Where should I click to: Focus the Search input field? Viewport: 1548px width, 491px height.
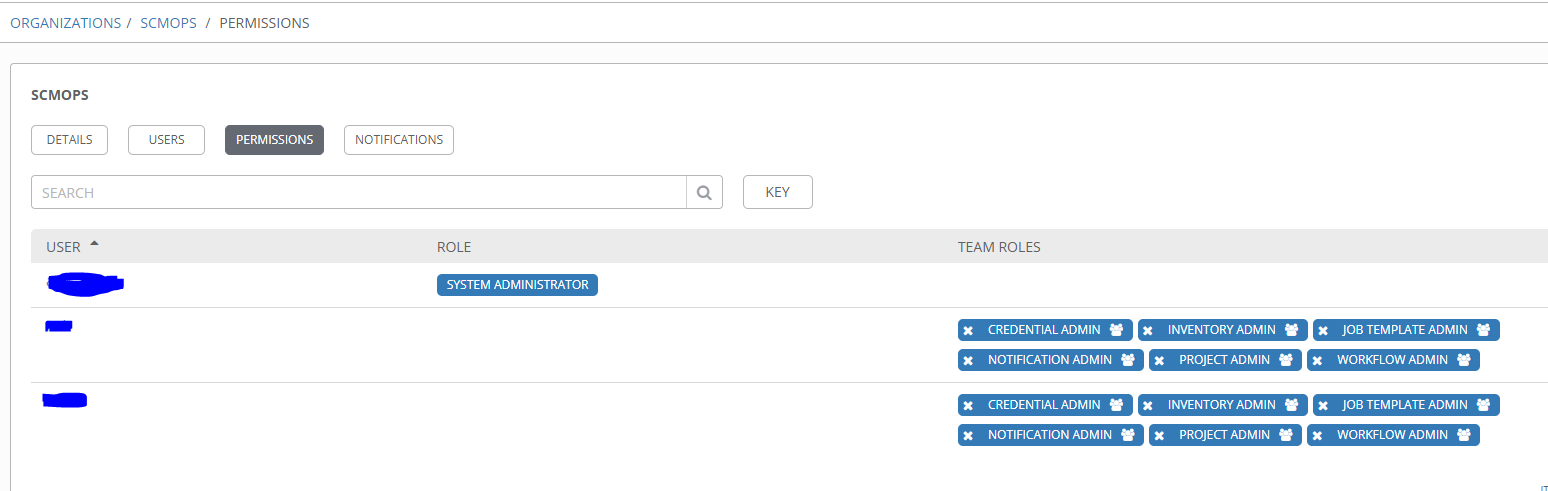[x=359, y=192]
